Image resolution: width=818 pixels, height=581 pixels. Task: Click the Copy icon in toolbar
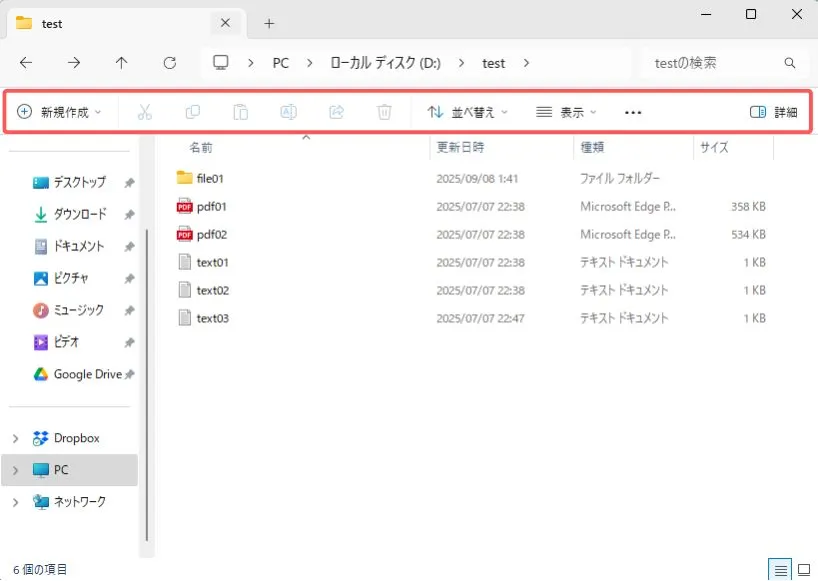(x=193, y=112)
